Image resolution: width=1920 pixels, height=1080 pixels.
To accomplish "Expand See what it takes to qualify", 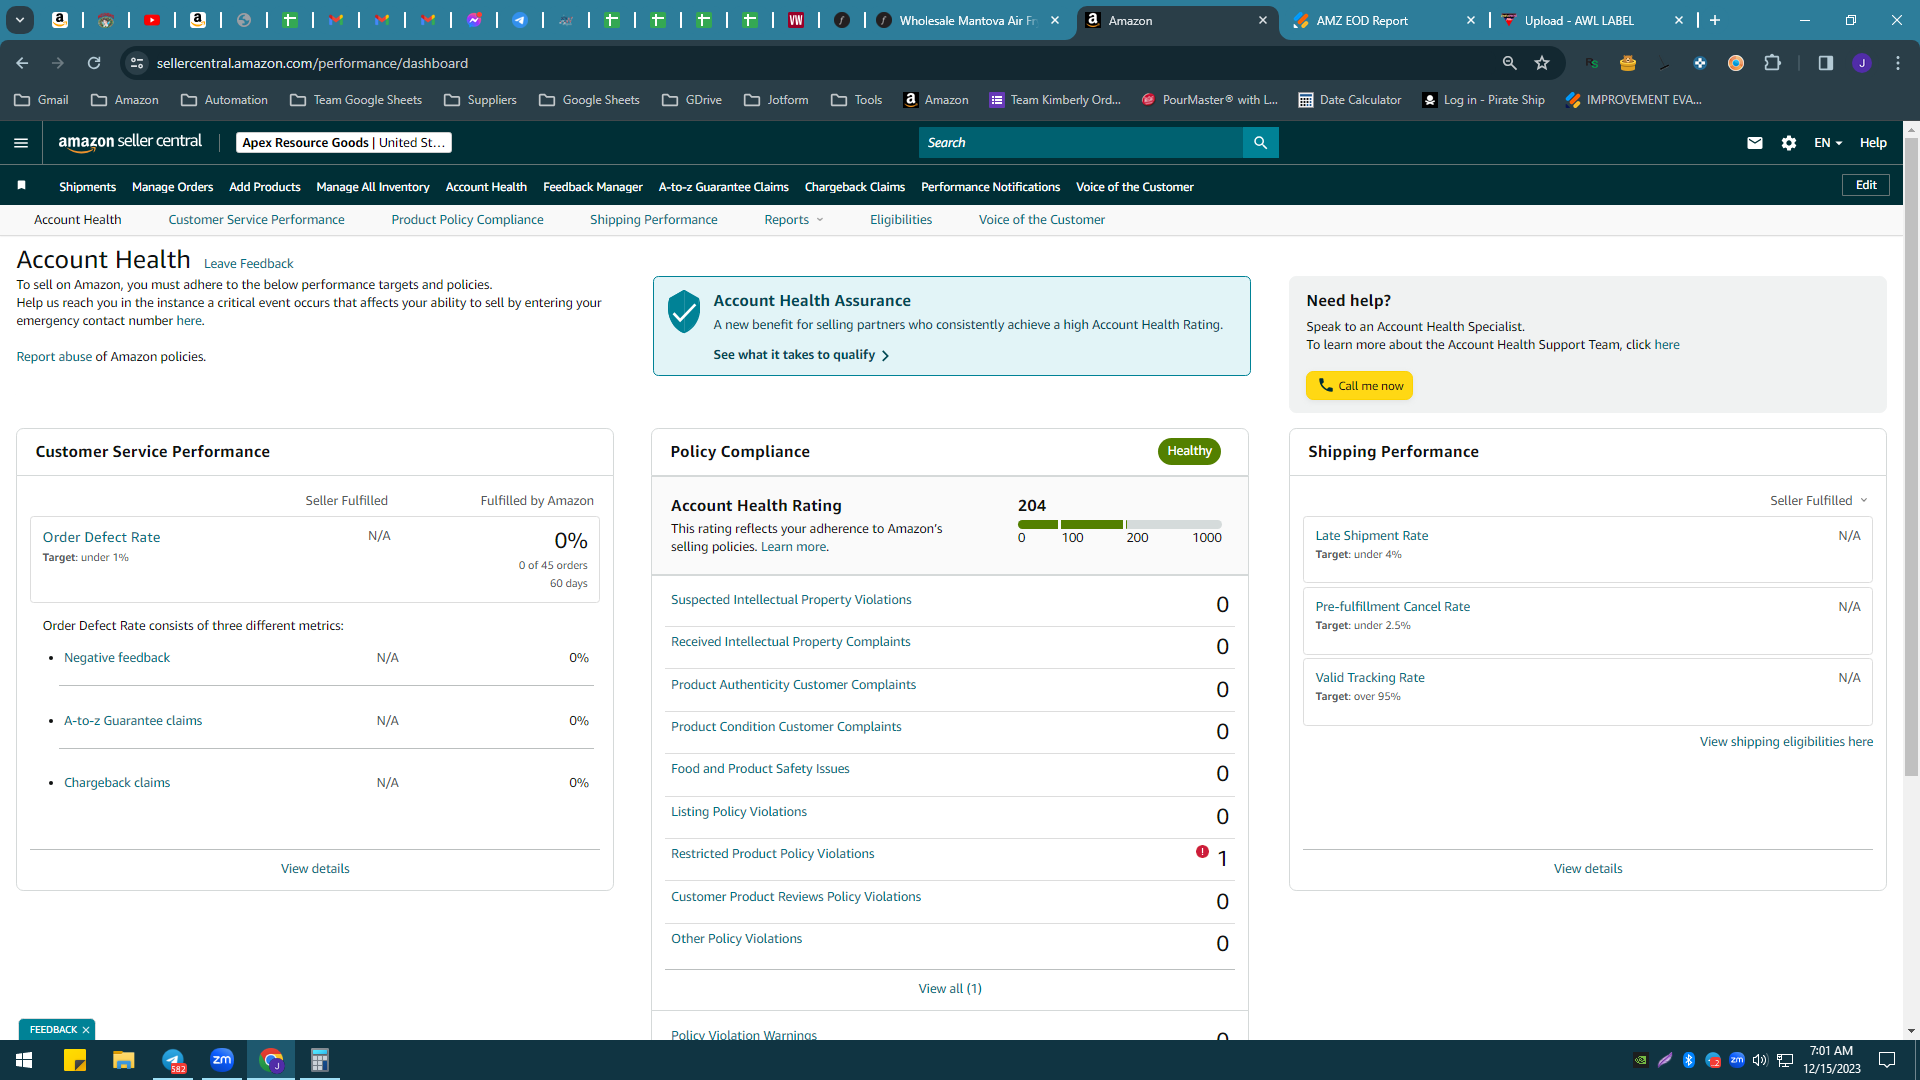I will (x=801, y=355).
